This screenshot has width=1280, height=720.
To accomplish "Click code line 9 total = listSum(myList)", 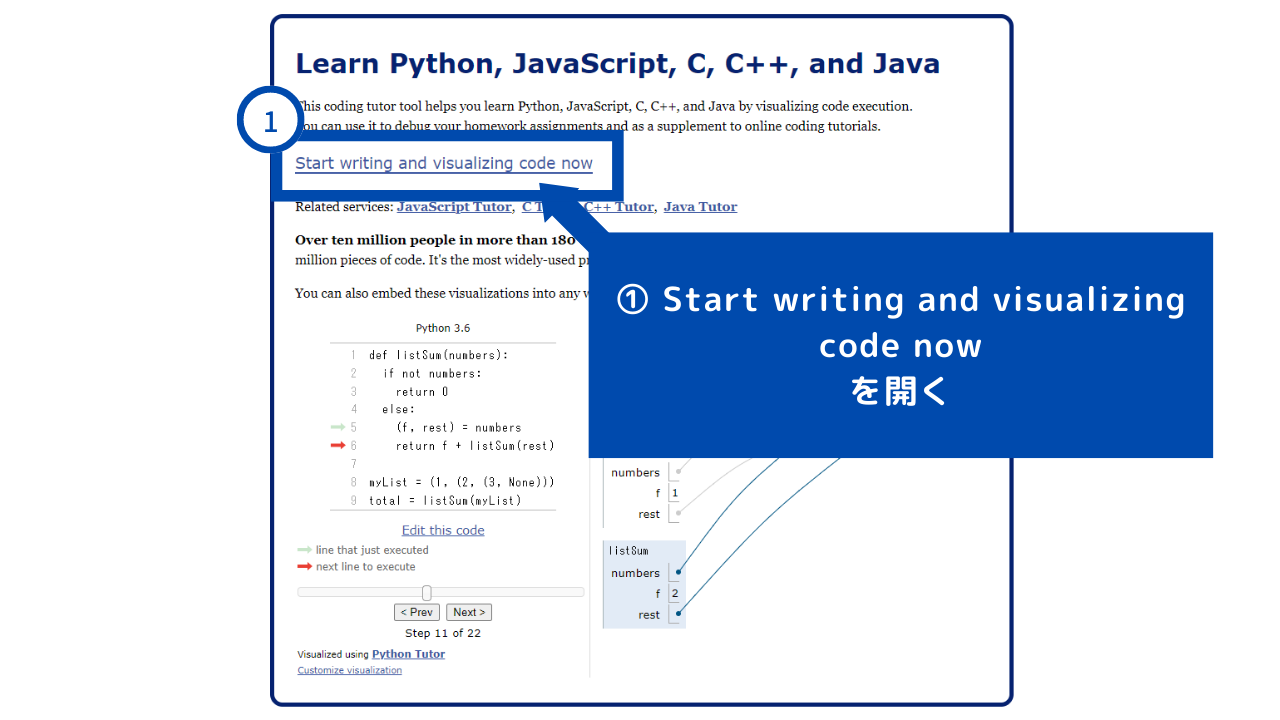I will 445,500.
